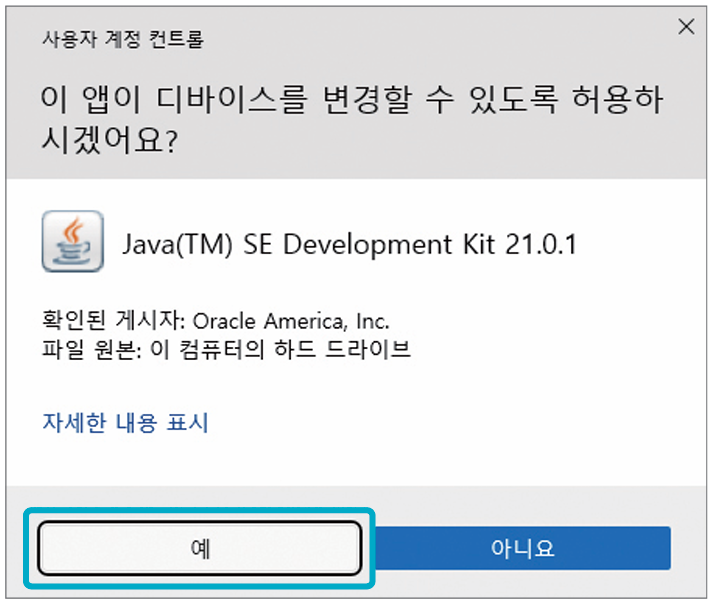Click 예 to allow the changes
Viewport: 711px width, 601px height.
[x=200, y=548]
